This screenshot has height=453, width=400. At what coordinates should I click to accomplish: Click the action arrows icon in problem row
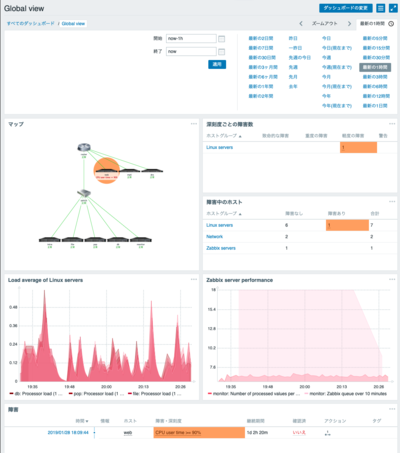327,433
